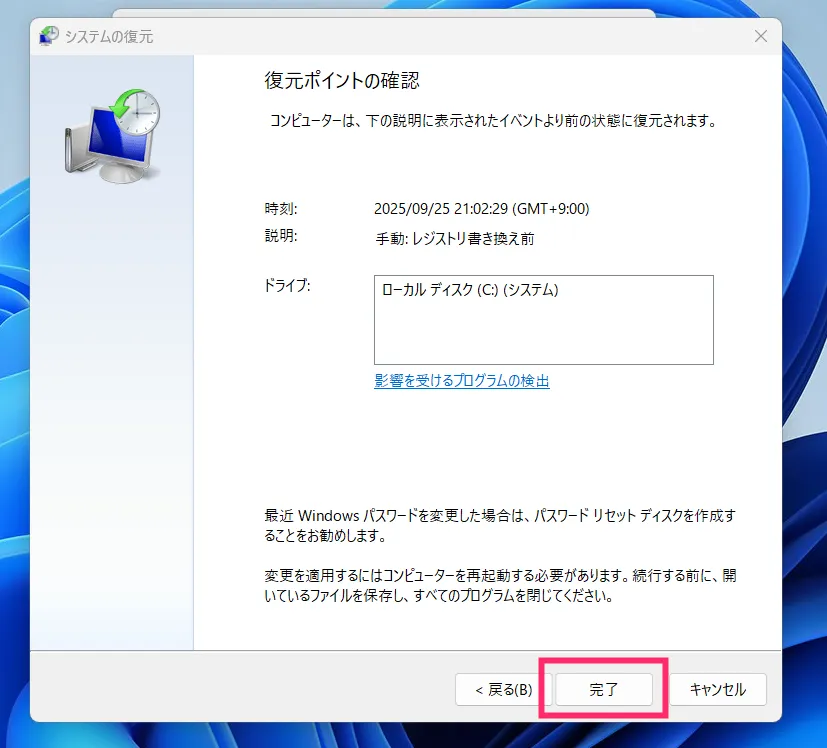Cancel the restore with キャンセル button
This screenshot has height=748, width=827.
718,689
